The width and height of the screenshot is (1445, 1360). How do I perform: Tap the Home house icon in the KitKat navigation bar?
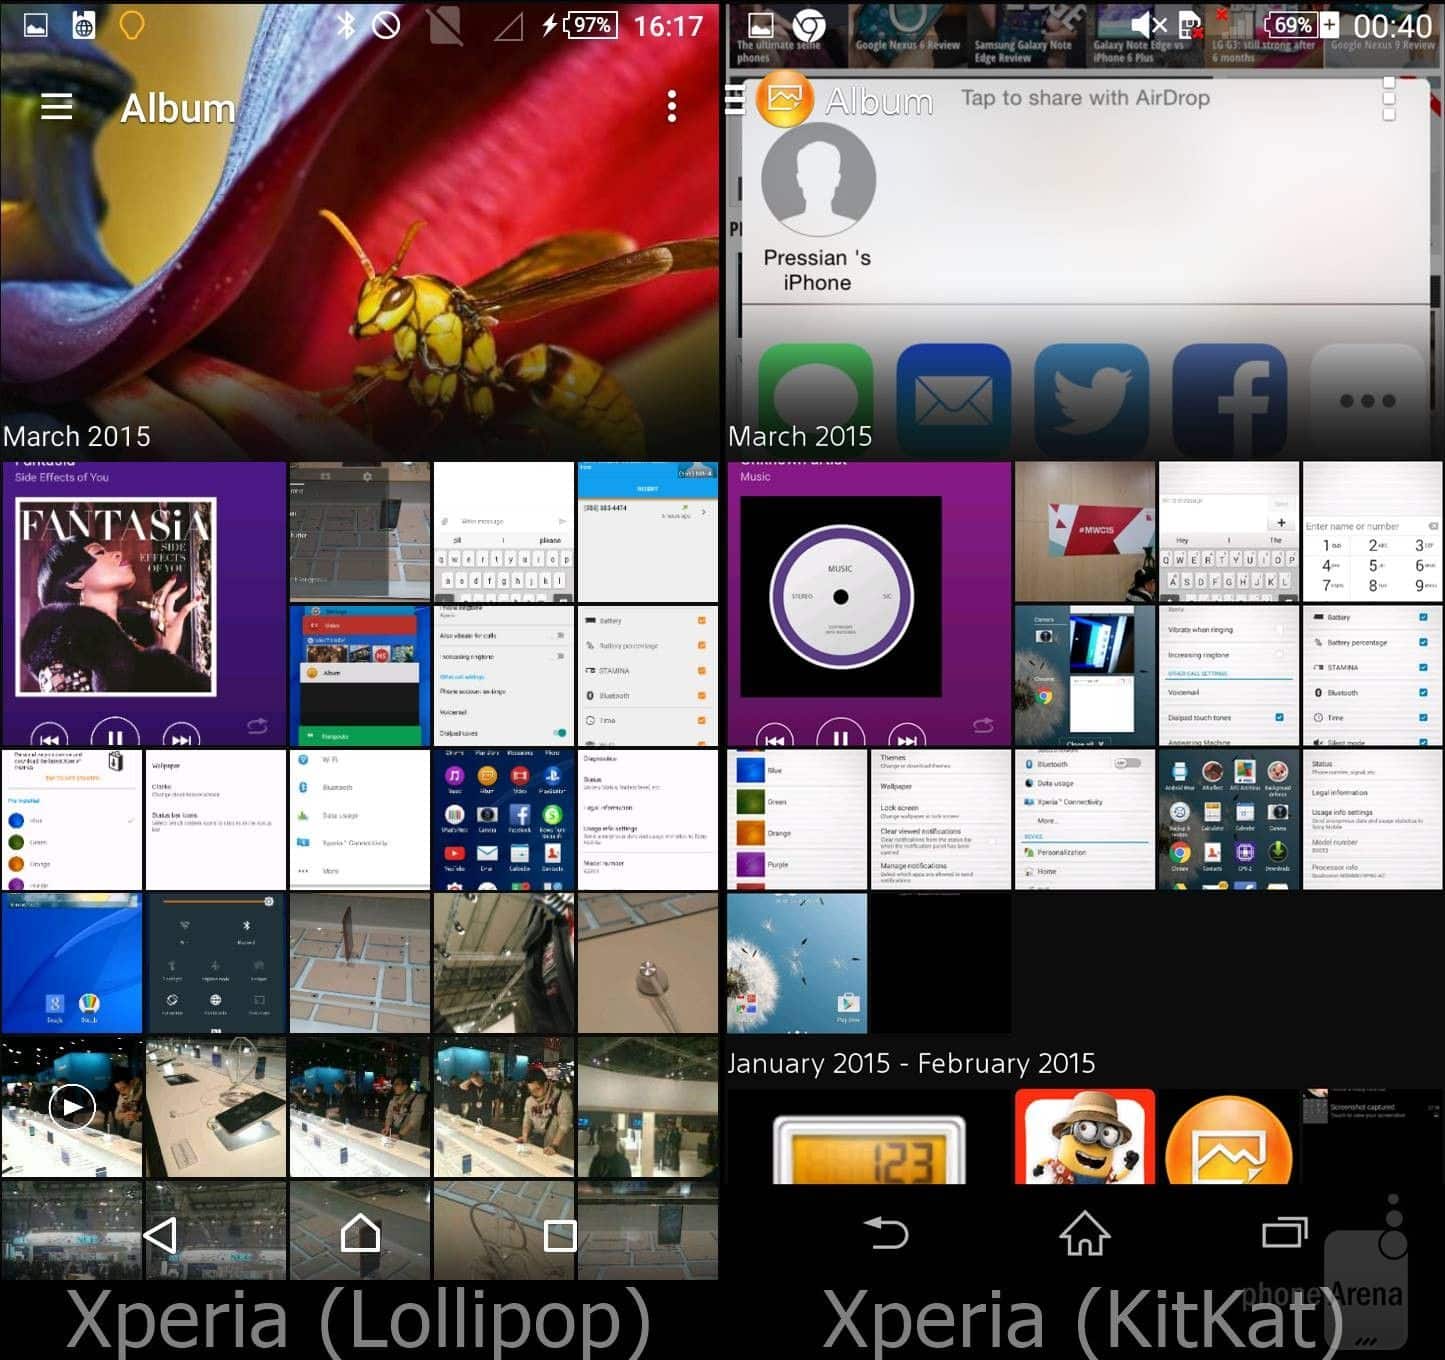(1085, 1233)
